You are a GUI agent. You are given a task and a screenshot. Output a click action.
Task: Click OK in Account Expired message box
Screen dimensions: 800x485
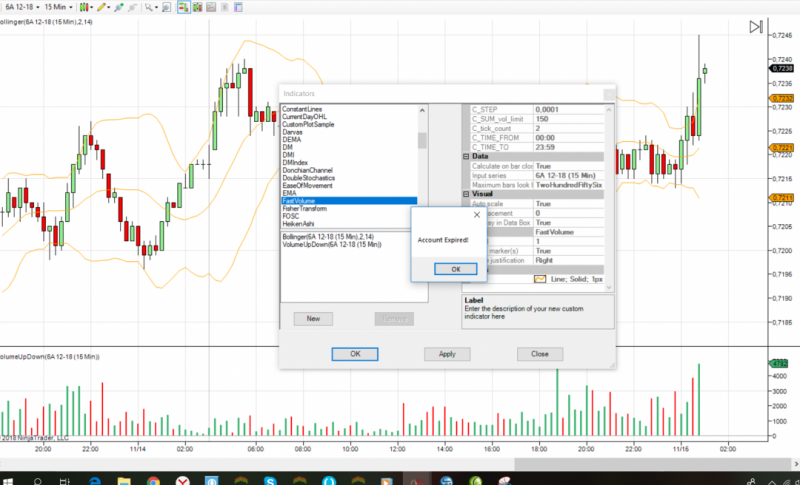click(x=456, y=269)
